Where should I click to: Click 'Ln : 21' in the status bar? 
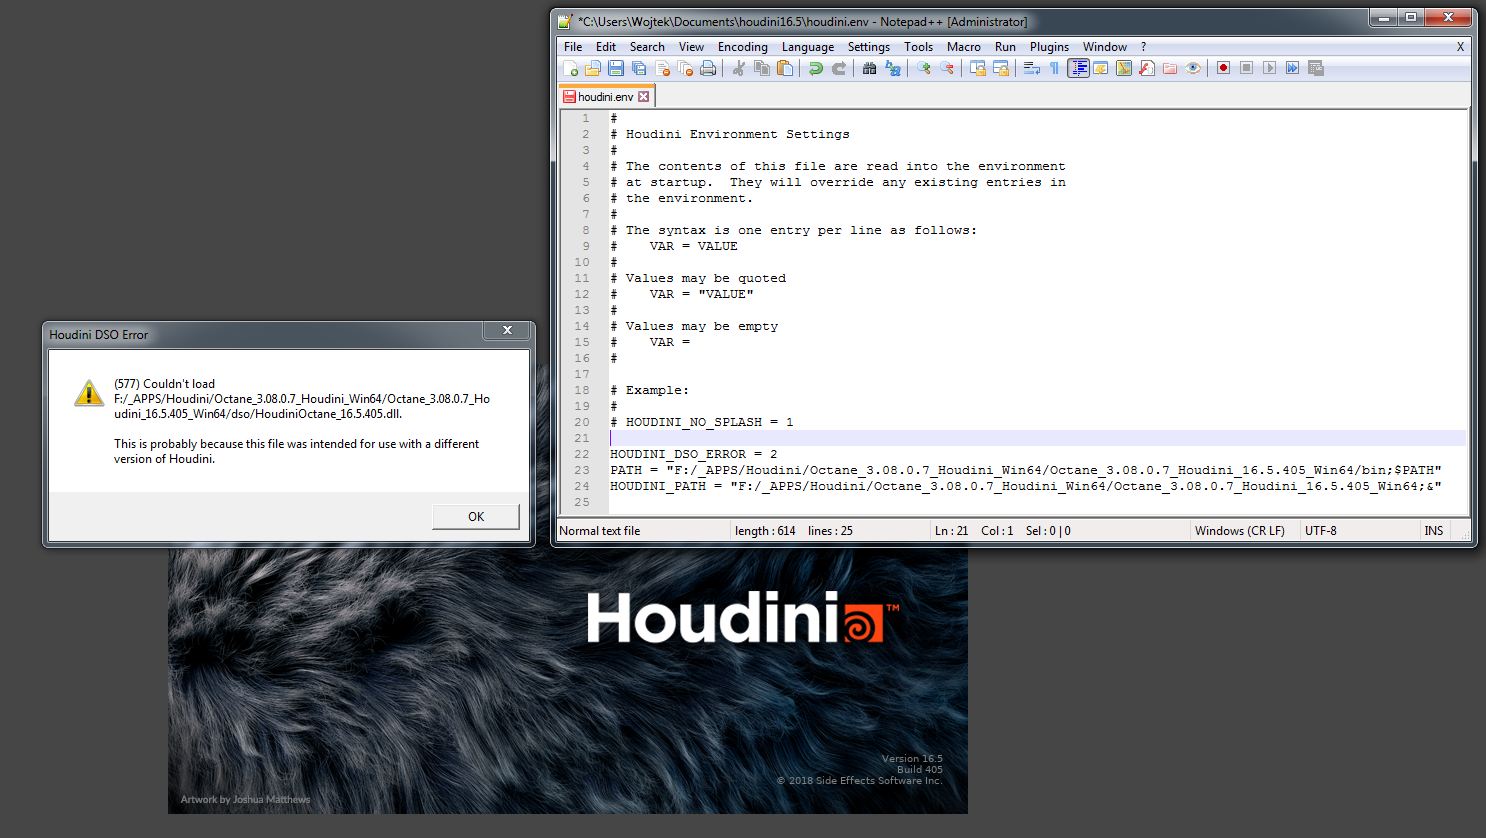pos(952,531)
